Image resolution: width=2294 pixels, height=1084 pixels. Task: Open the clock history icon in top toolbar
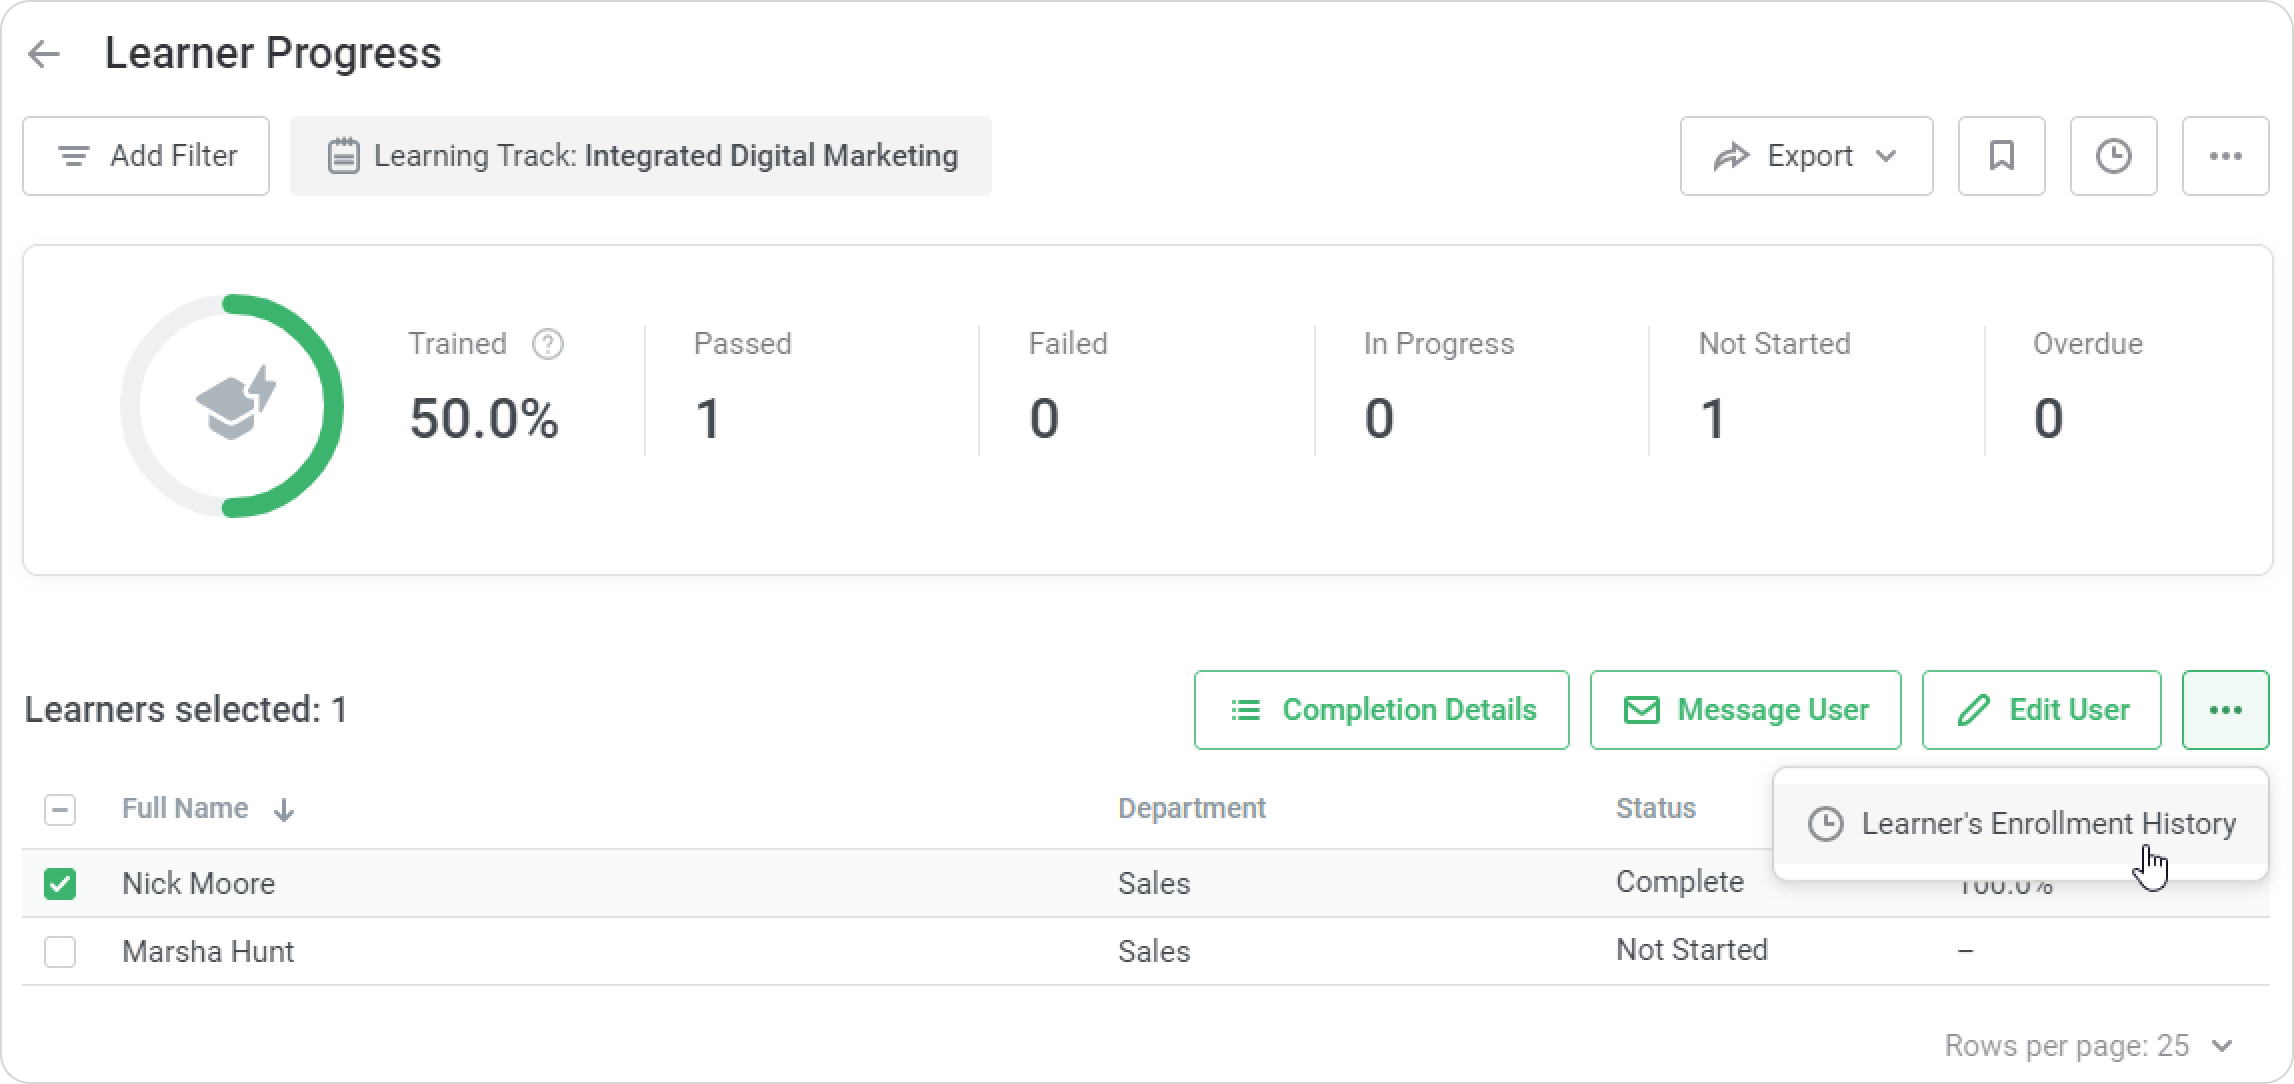point(2113,156)
